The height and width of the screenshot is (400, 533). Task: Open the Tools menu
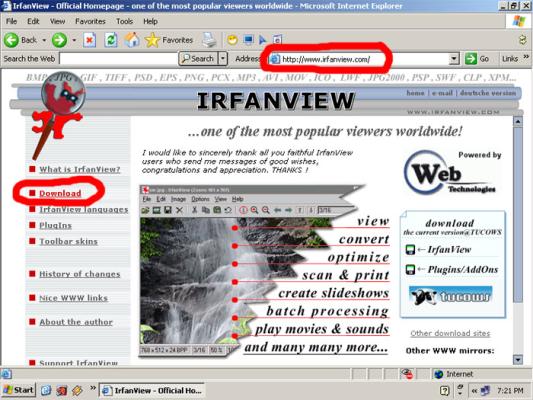tap(124, 21)
